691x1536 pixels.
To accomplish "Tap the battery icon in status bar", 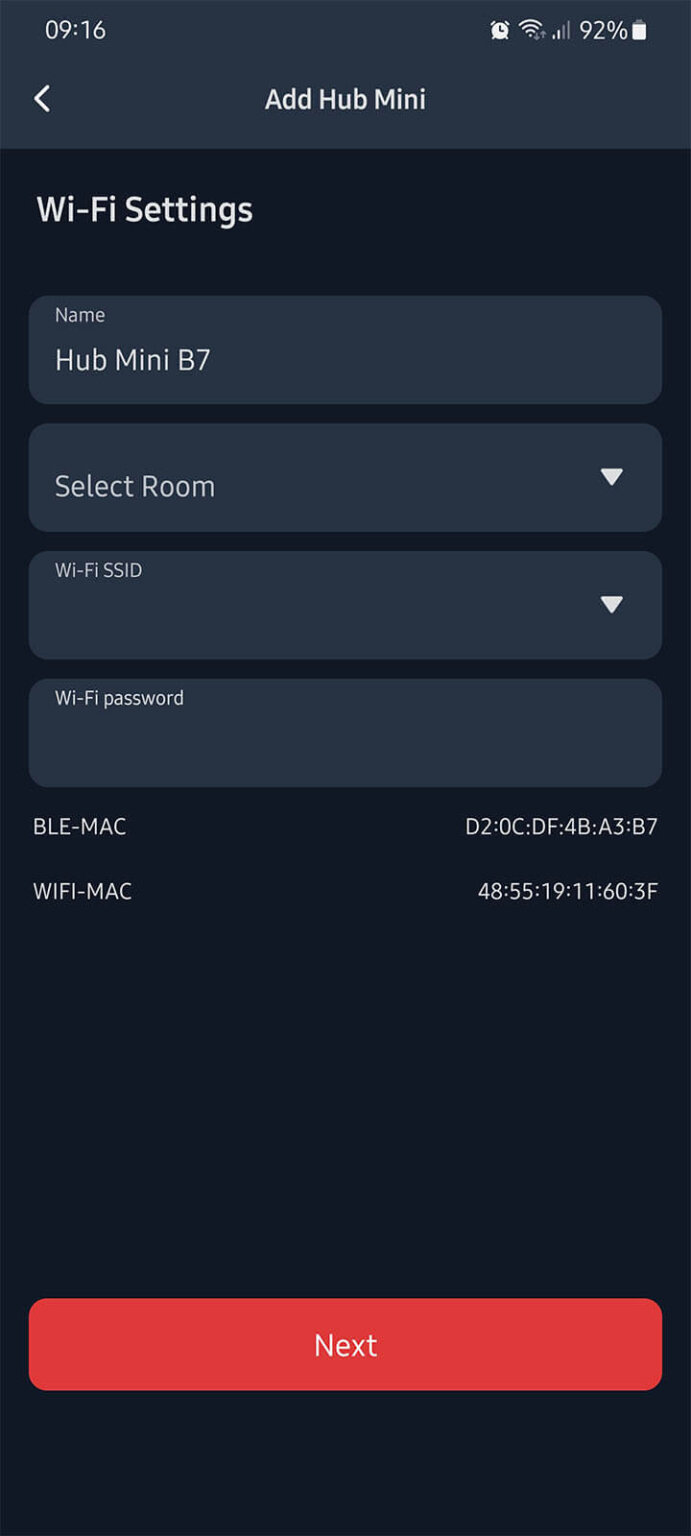I will [x=638, y=31].
